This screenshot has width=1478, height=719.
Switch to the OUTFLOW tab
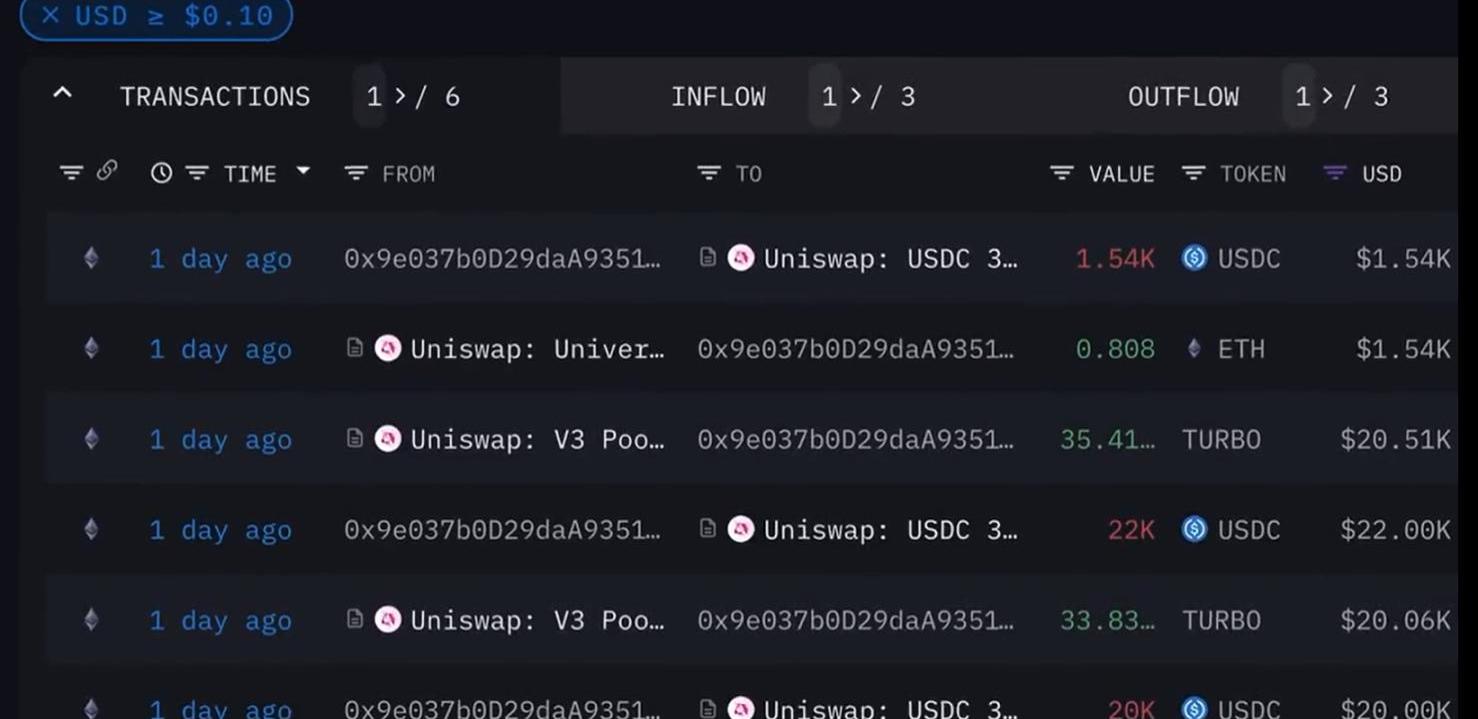point(1183,97)
